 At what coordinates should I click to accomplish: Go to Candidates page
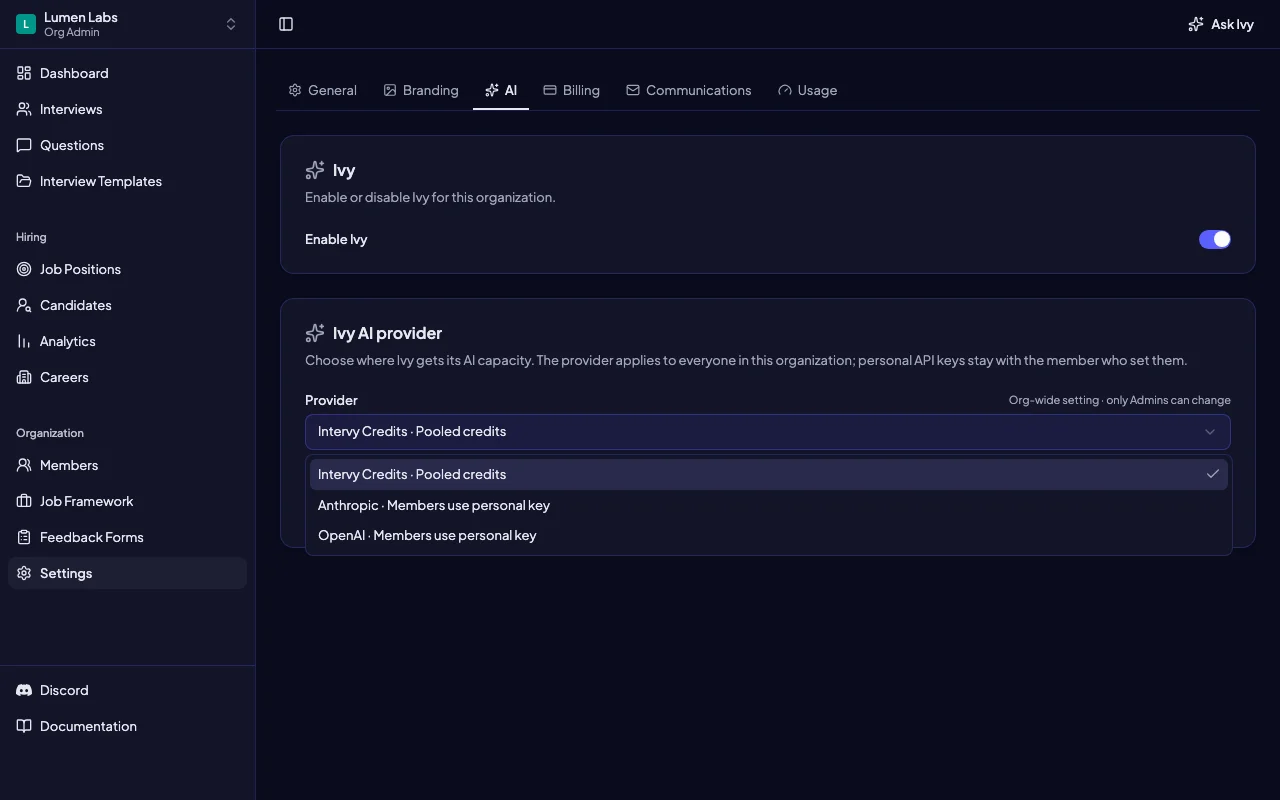[x=127, y=305]
